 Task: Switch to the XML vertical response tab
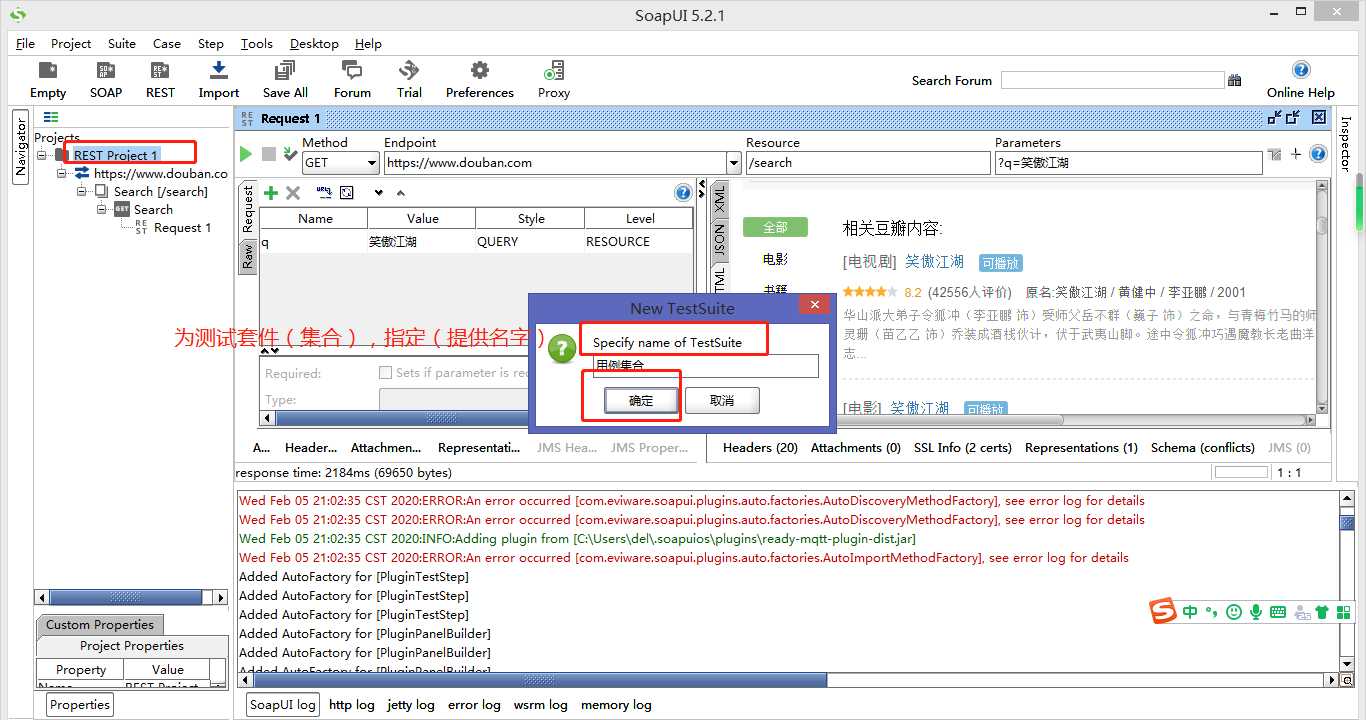click(x=720, y=198)
